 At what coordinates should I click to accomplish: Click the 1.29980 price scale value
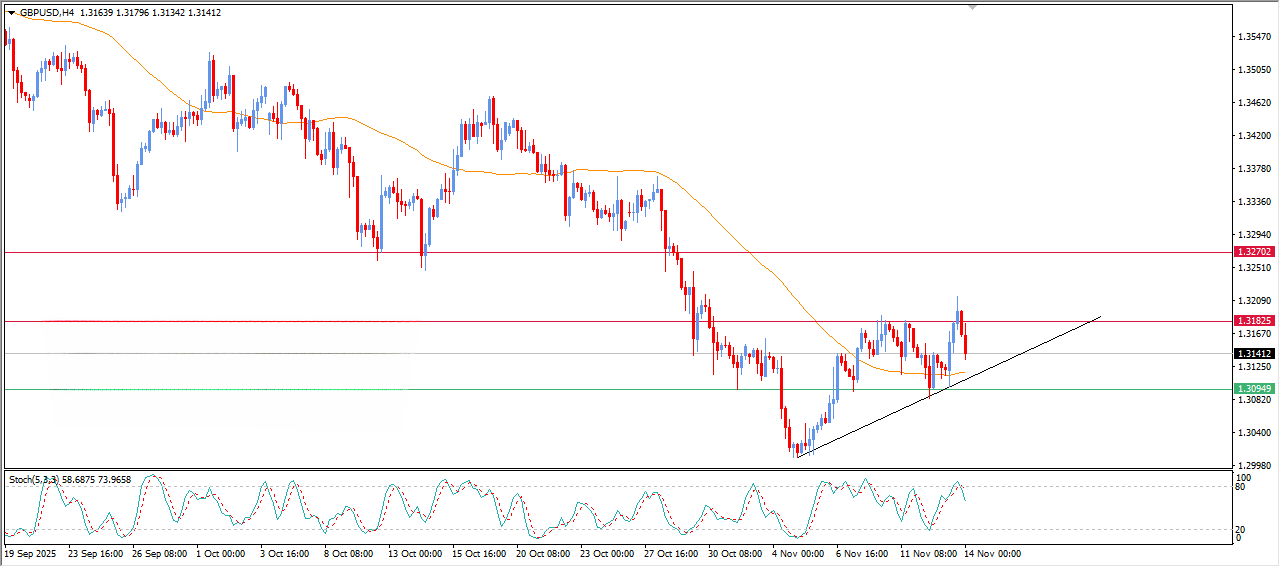[1254, 465]
